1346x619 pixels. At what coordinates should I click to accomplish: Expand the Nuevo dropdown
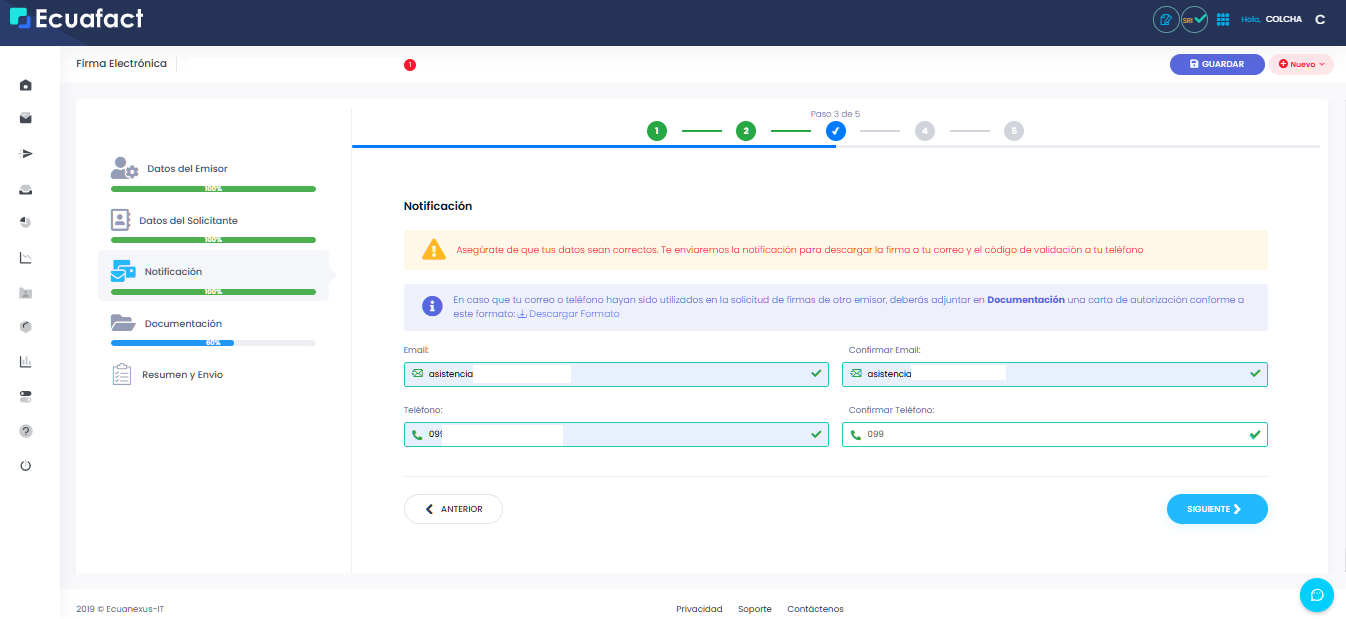(x=1301, y=64)
